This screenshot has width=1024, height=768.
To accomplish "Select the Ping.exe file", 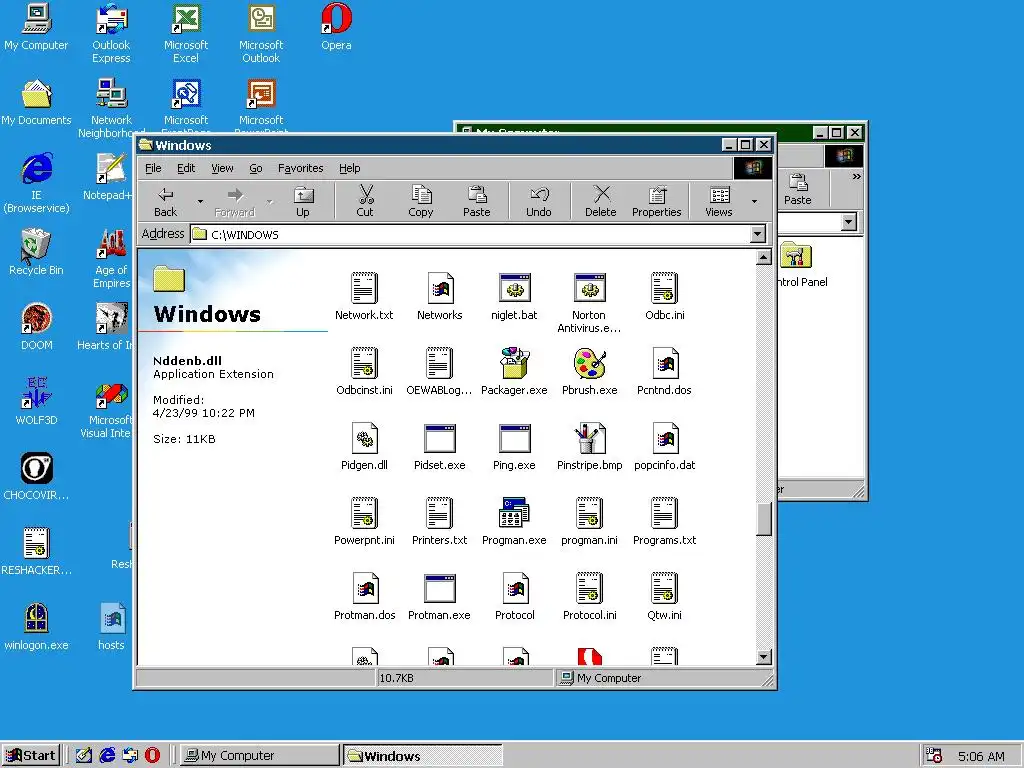I will (515, 446).
